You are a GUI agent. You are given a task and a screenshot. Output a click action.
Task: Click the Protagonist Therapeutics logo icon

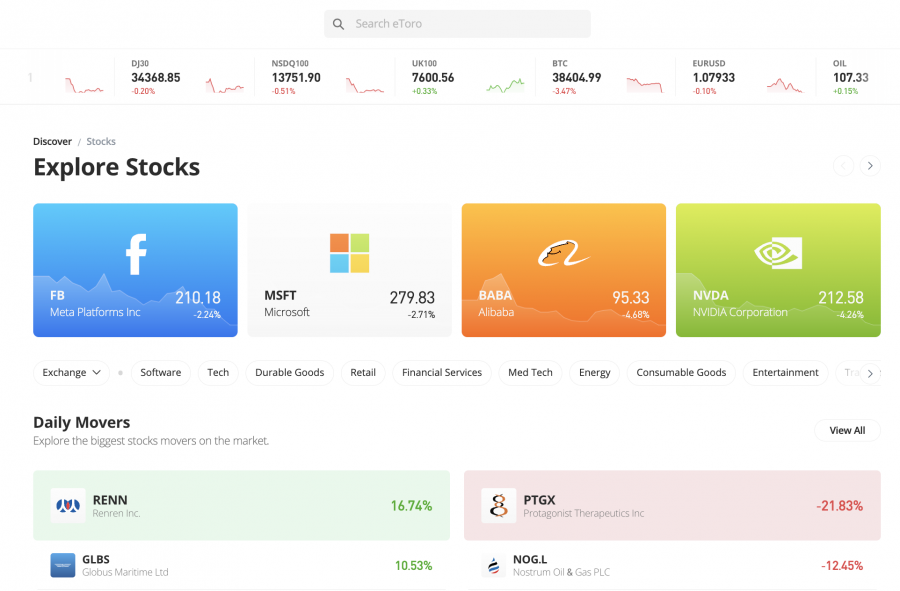click(x=499, y=506)
